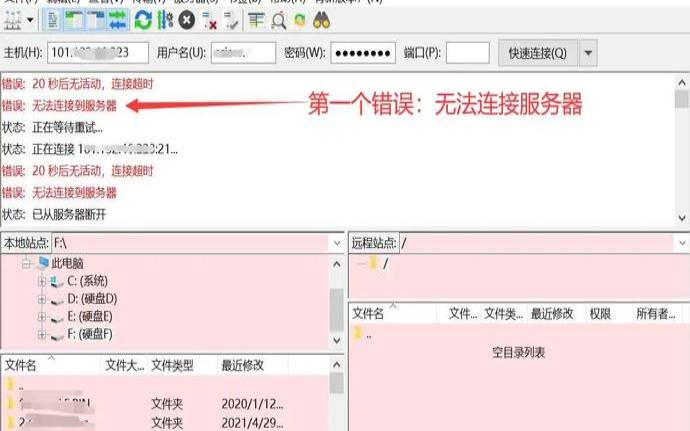690x431 pixels.
Task: Select the / root folder in the remote tree
Action: coord(385,264)
